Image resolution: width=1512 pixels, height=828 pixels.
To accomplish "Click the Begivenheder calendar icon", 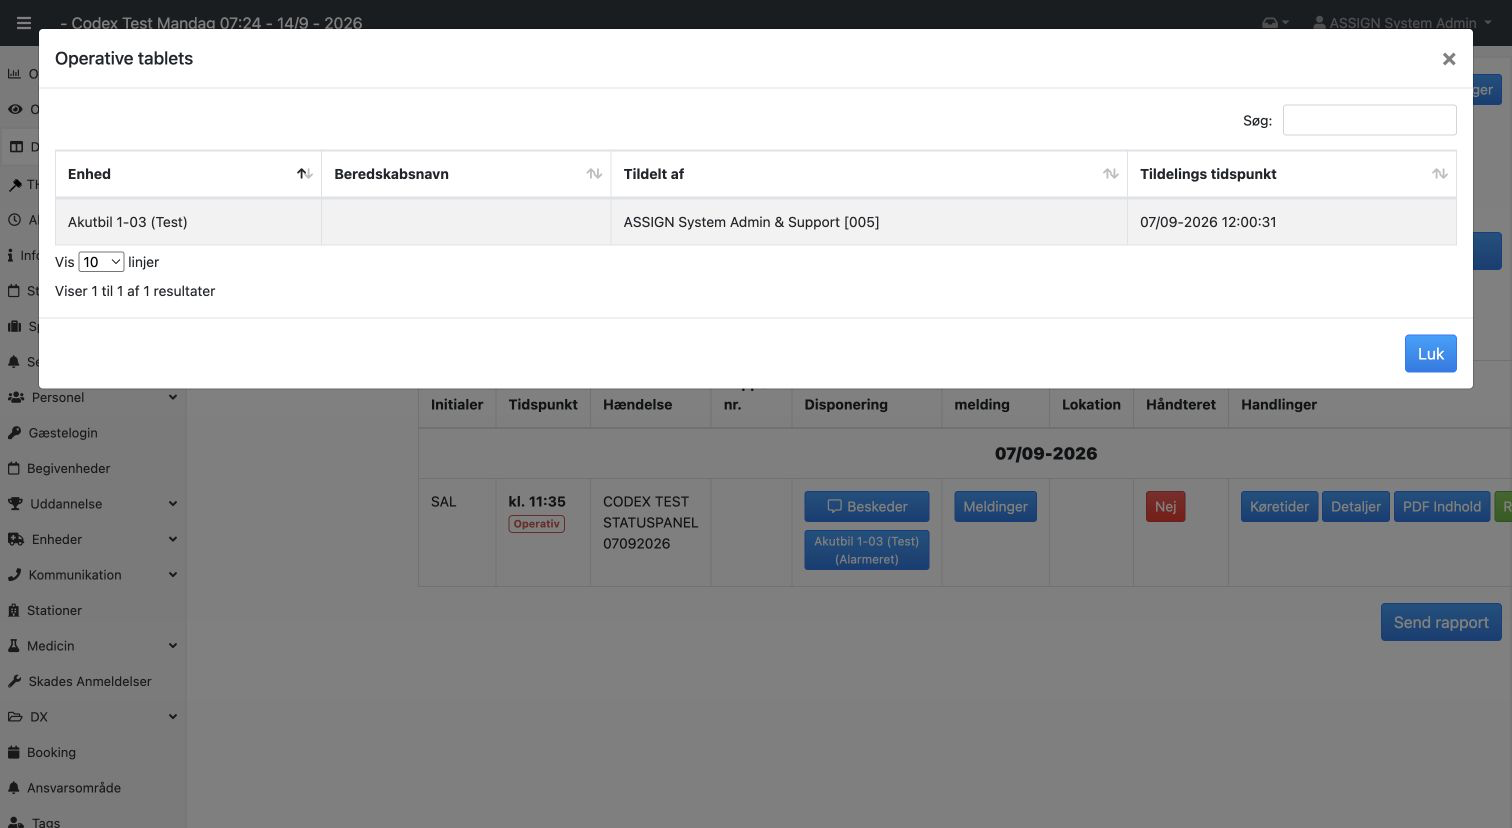I will [x=14, y=468].
